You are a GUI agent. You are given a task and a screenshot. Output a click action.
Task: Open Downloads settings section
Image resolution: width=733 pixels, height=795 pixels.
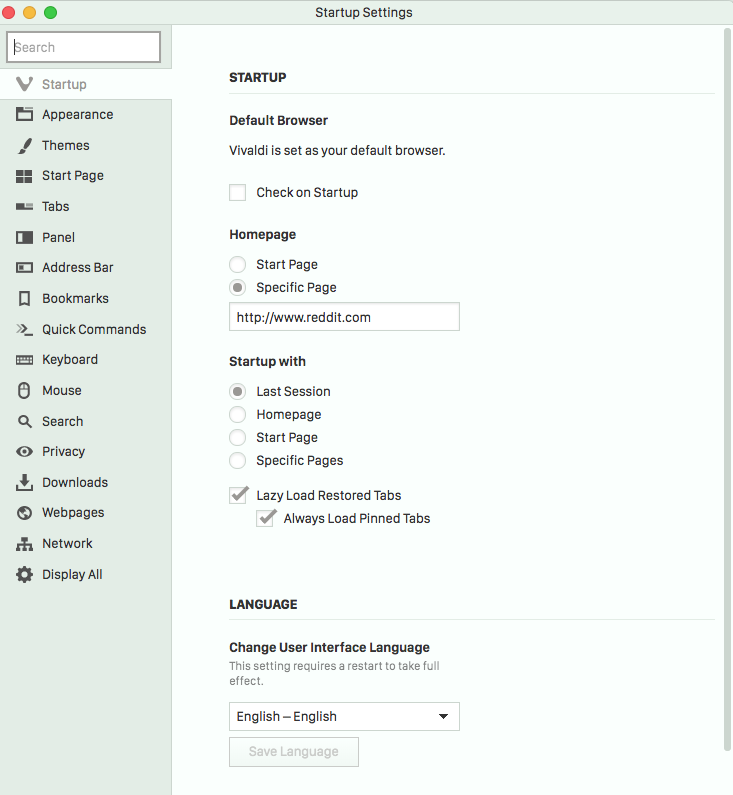click(x=86, y=483)
